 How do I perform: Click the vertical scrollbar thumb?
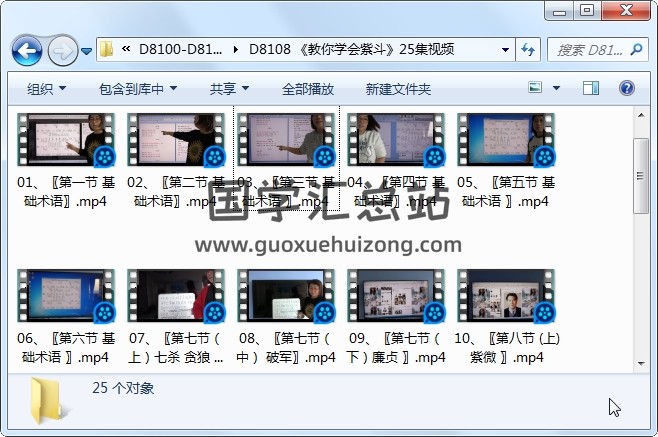641,176
